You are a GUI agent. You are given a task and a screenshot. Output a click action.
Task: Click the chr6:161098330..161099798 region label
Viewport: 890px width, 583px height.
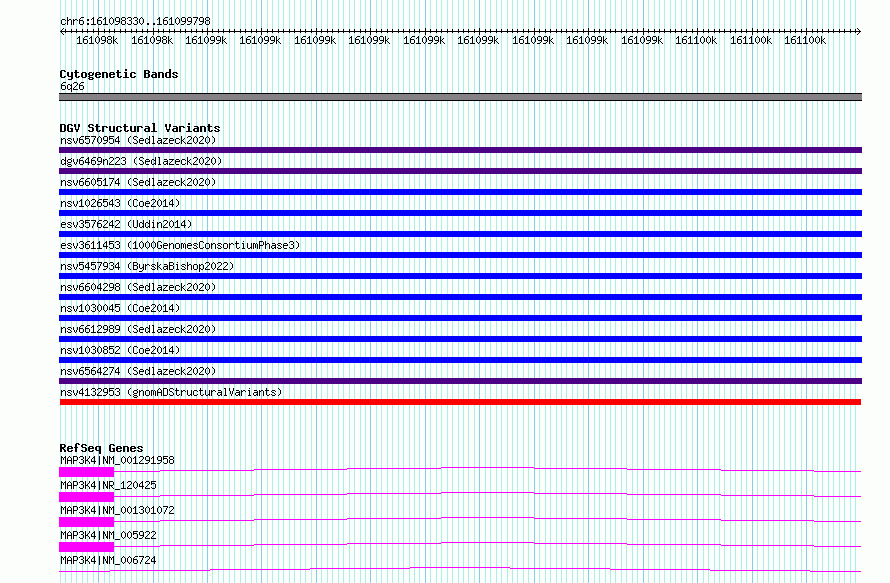[x=135, y=21]
